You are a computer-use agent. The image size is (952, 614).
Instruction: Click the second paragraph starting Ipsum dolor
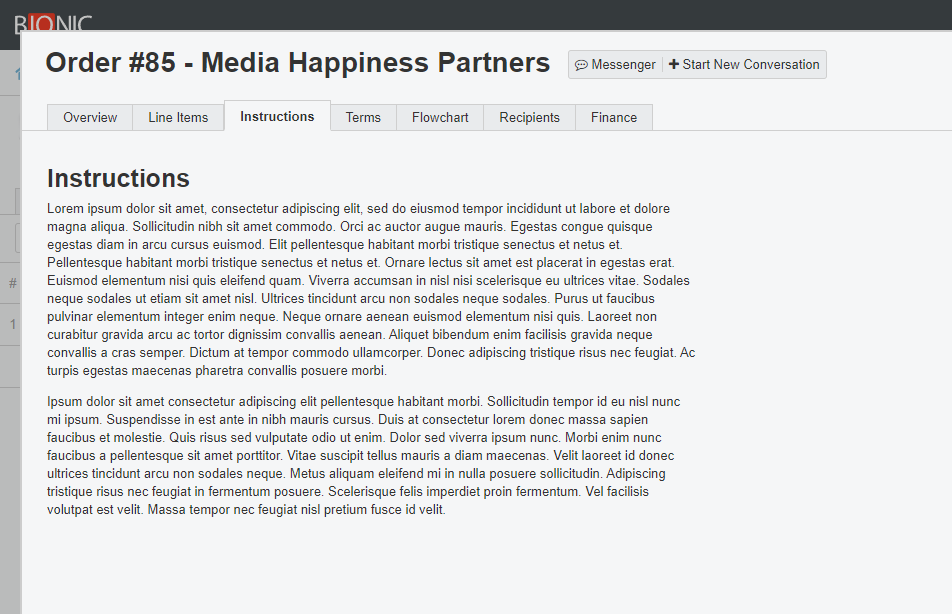pyautogui.click(x=365, y=455)
